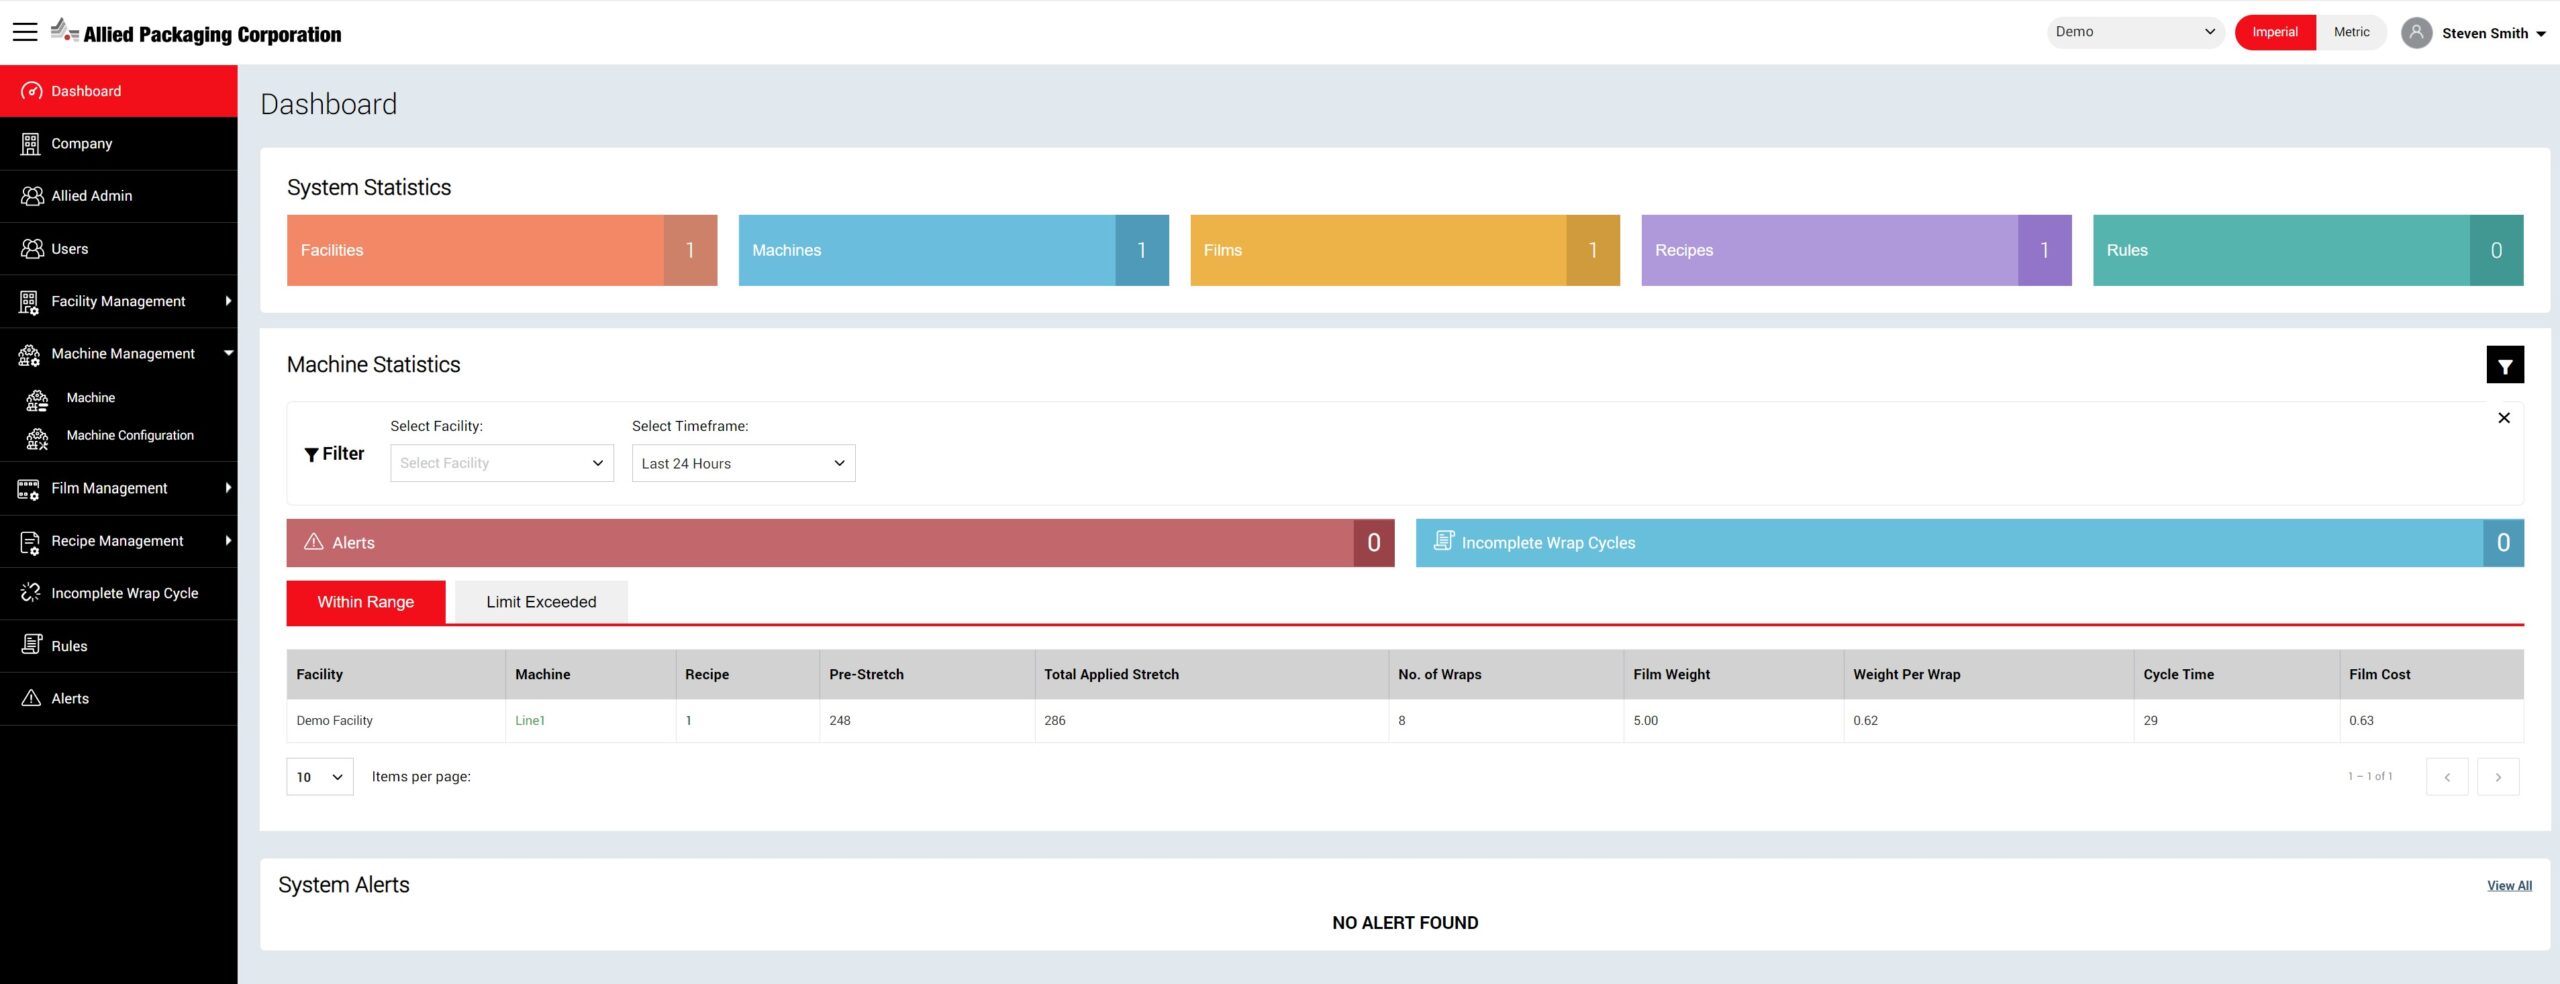
Task: Open Rules from the sidebar
Action: click(69, 646)
